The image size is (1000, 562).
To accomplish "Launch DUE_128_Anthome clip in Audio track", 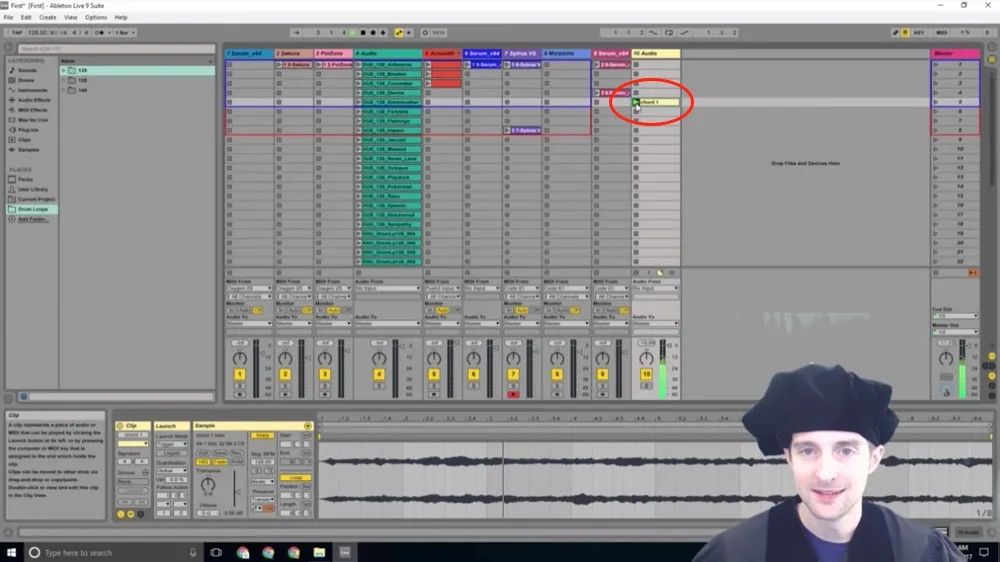I will 358,64.
